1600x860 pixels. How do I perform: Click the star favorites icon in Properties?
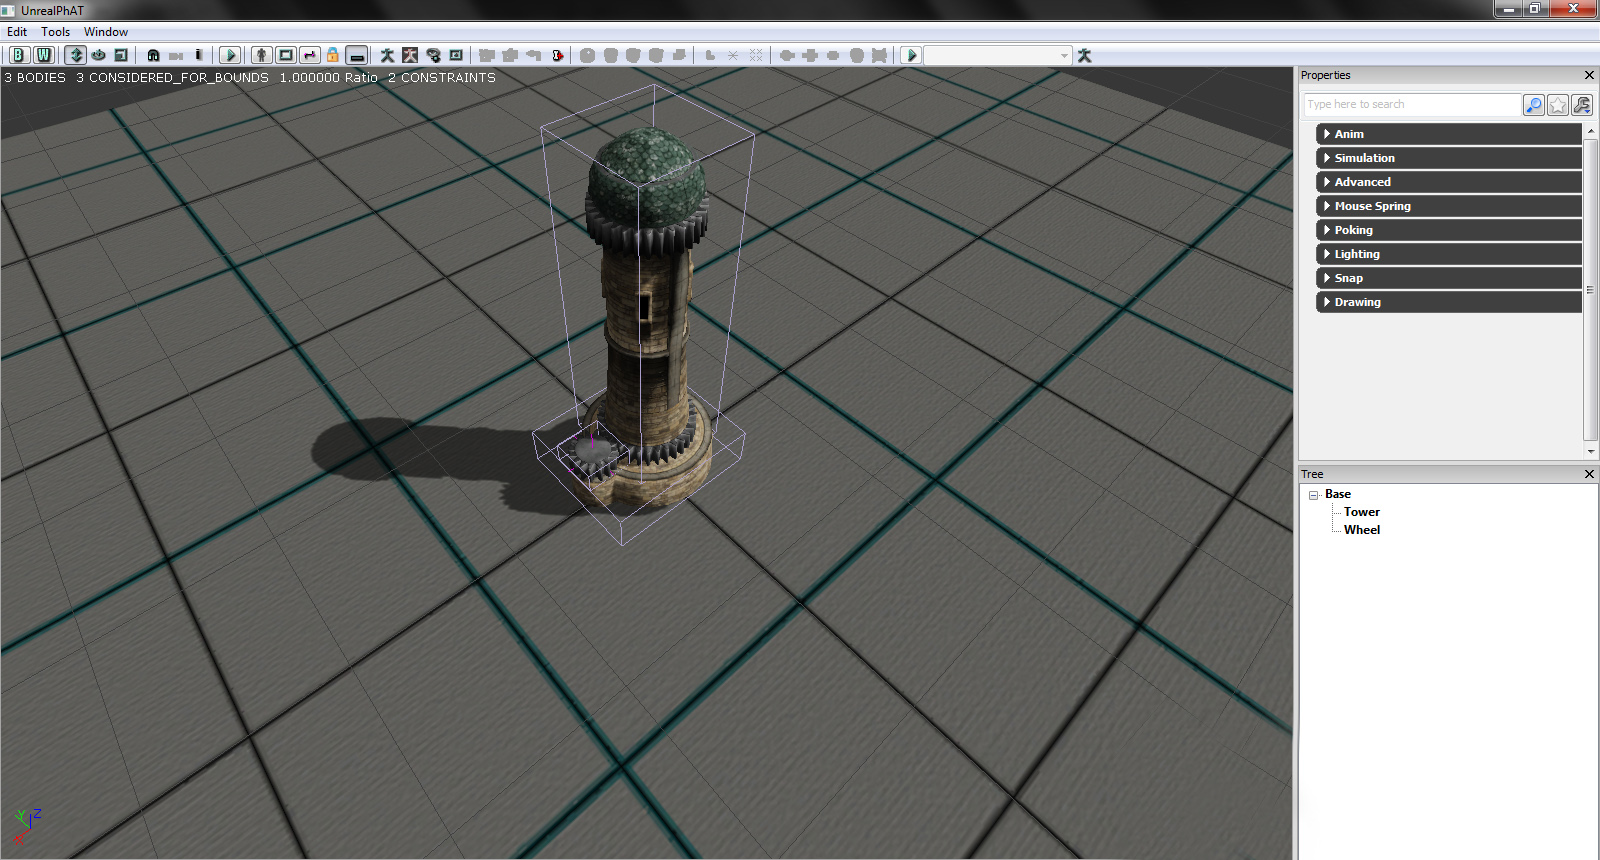point(1557,105)
